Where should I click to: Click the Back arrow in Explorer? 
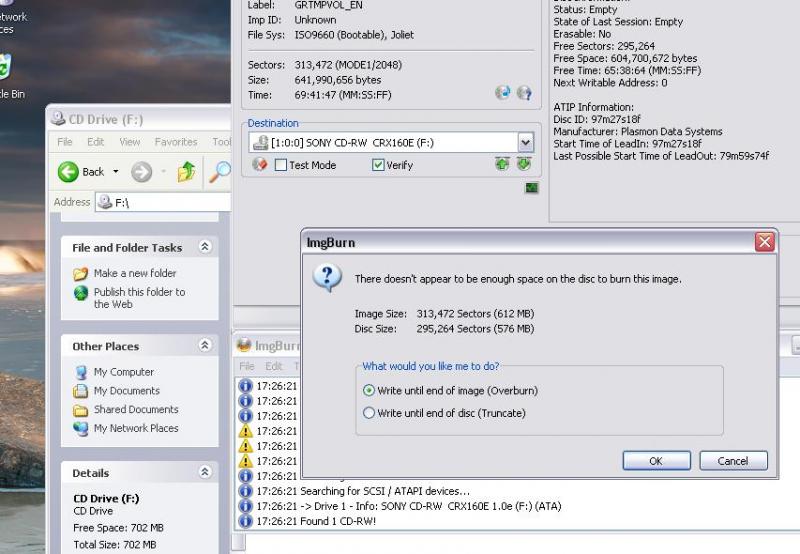pyautogui.click(x=69, y=172)
